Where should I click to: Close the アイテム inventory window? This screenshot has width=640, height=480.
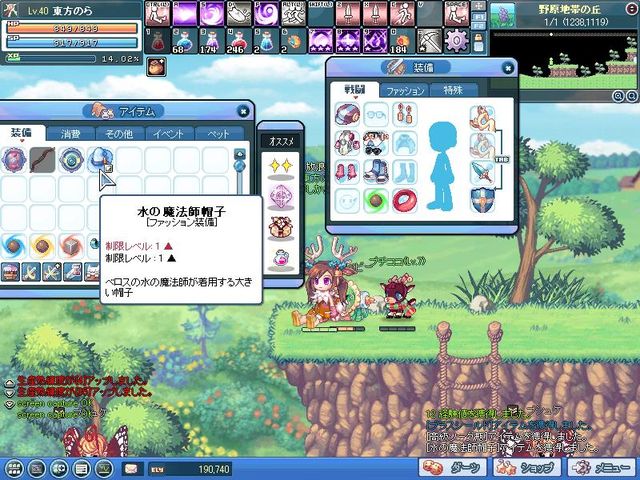point(243,111)
